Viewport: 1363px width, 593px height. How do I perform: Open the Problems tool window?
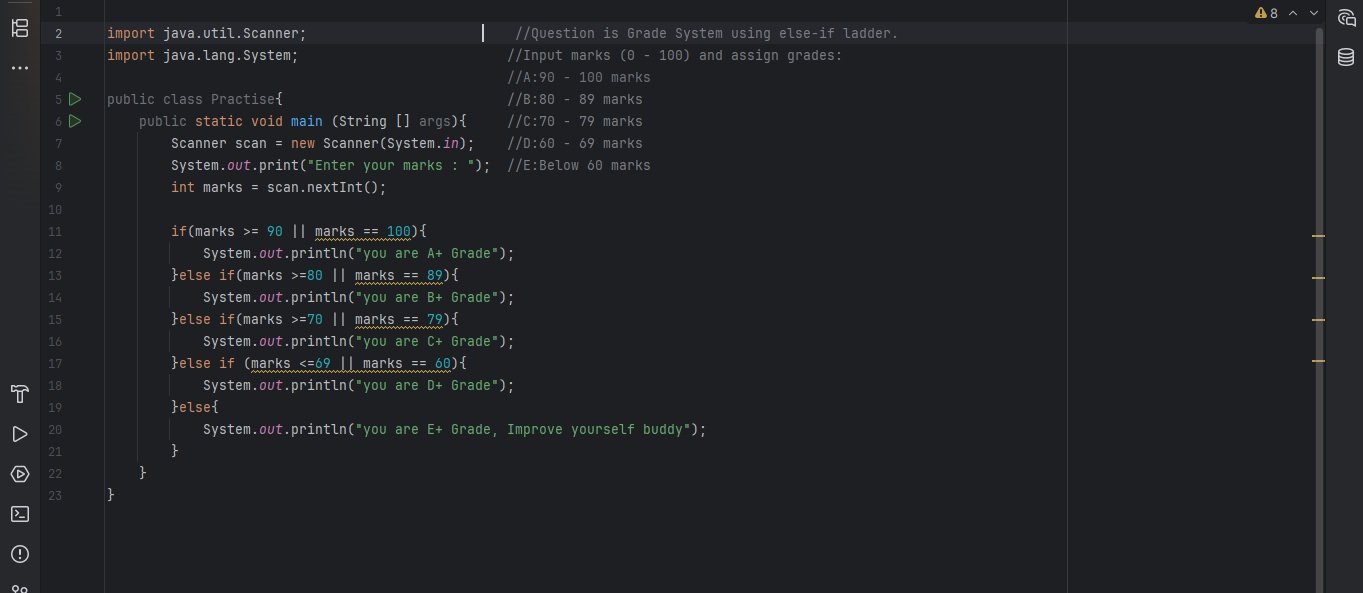coord(19,554)
